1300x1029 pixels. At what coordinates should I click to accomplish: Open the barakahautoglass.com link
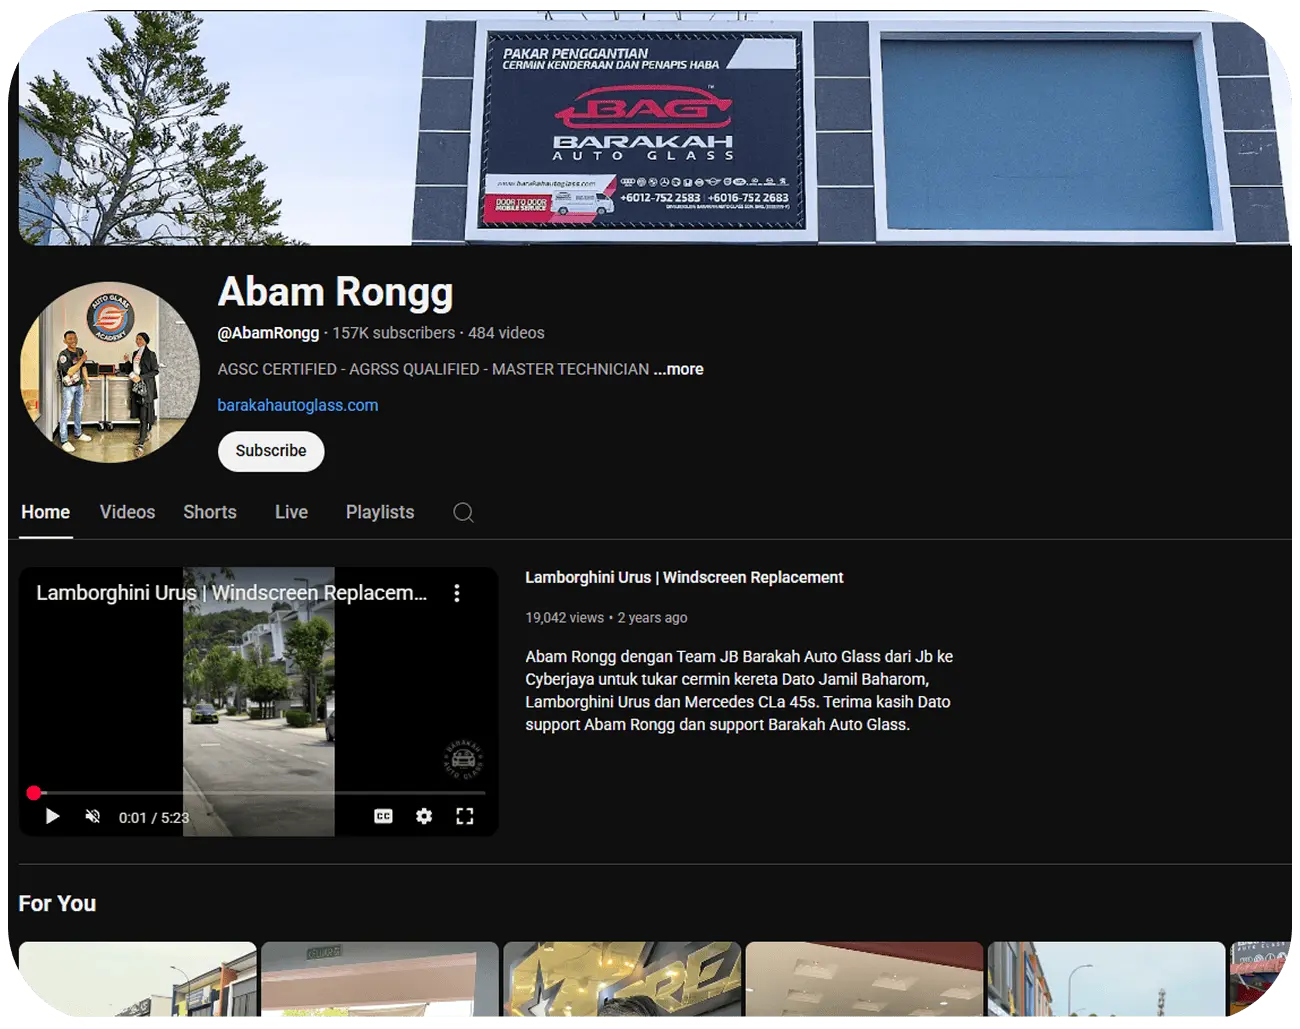pyautogui.click(x=298, y=405)
